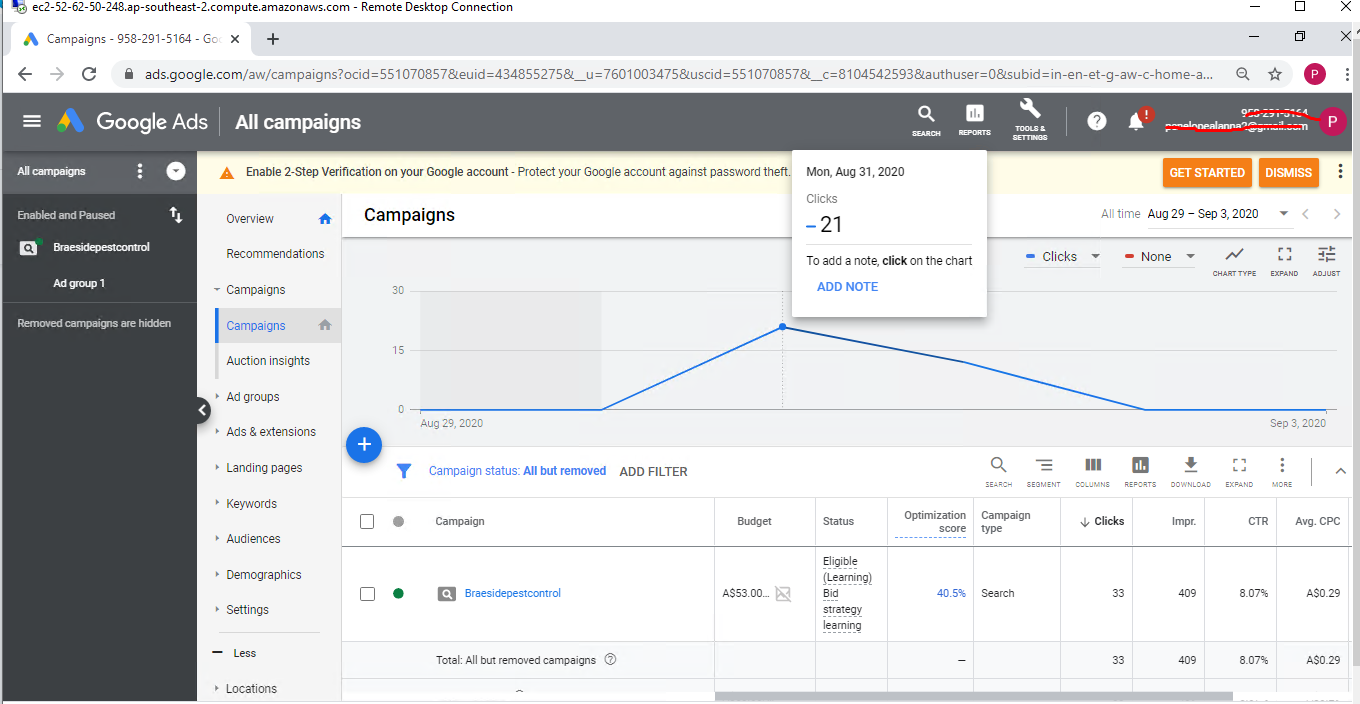The height and width of the screenshot is (704, 1360).
Task: Expand the table with Expand icon
Action: (x=1239, y=471)
